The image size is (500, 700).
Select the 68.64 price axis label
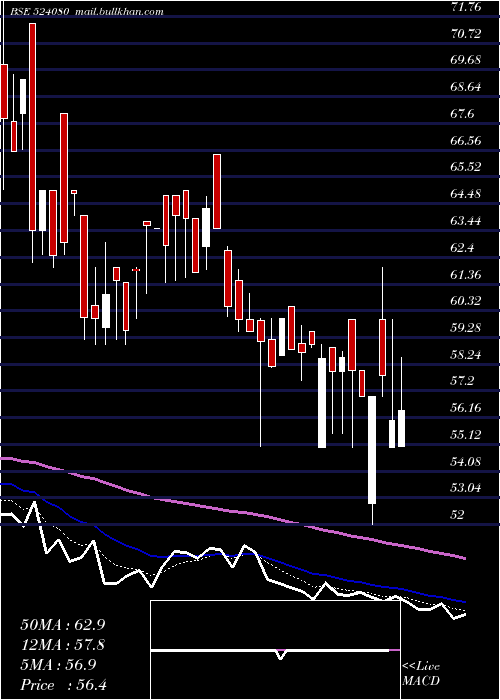tap(466, 87)
